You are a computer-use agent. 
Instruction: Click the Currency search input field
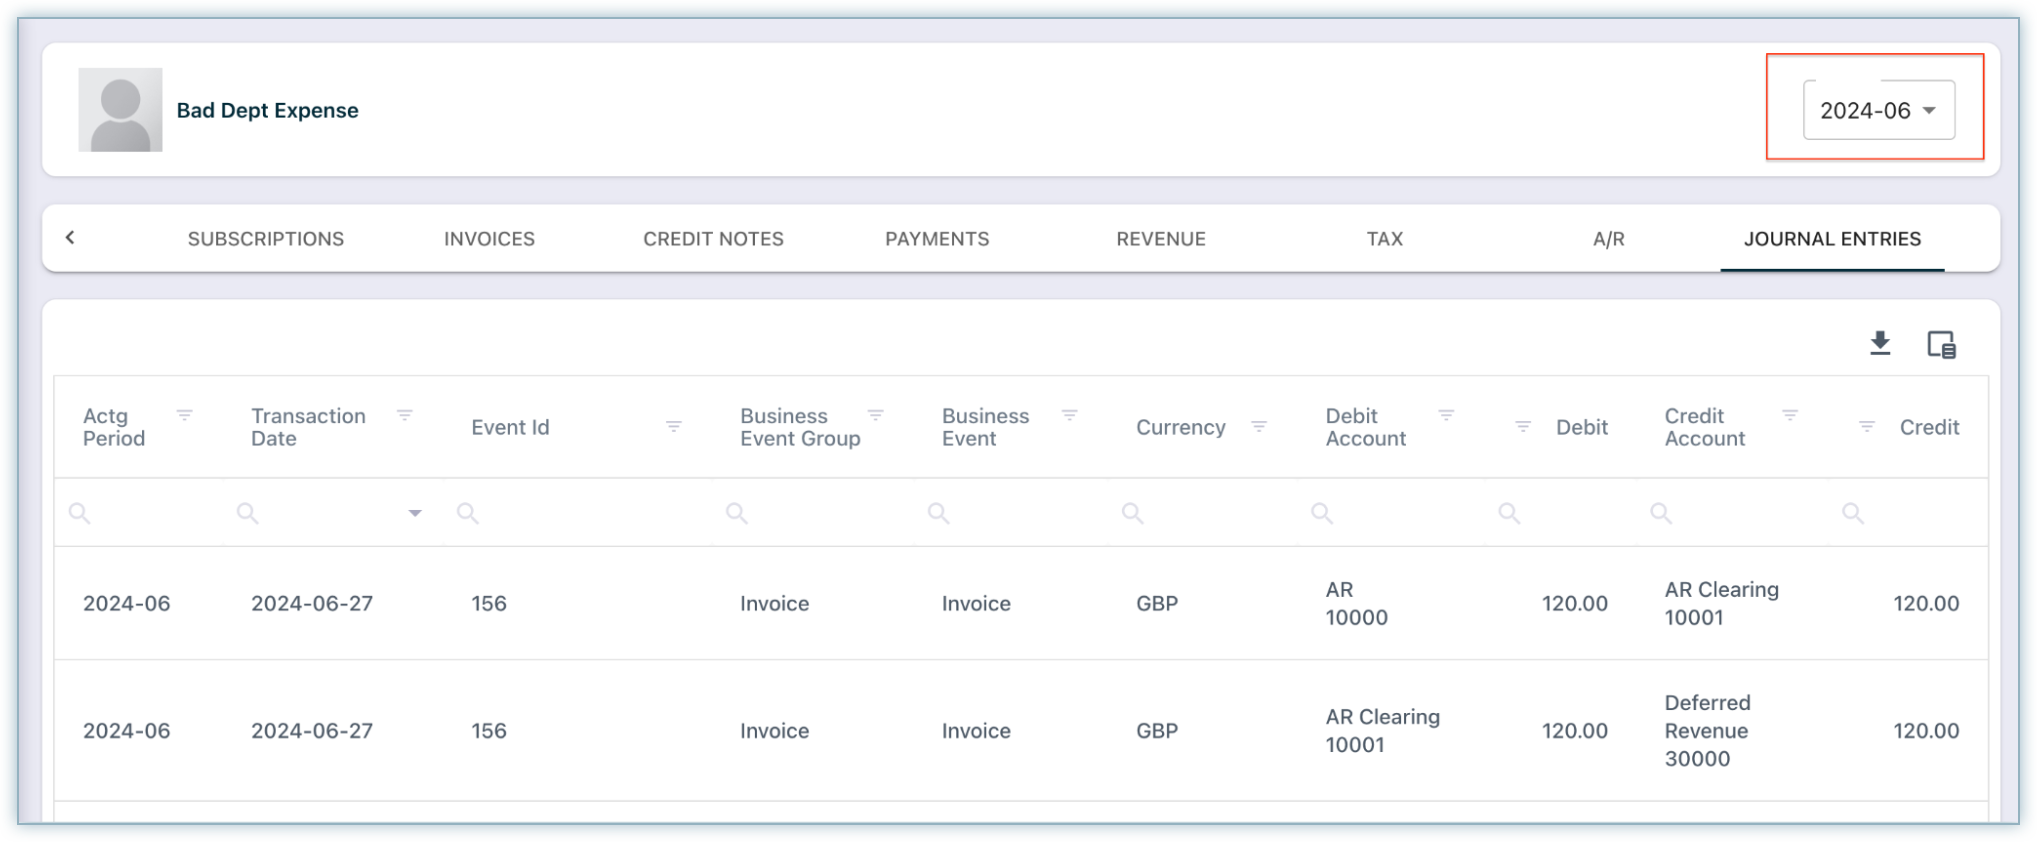[1210, 513]
